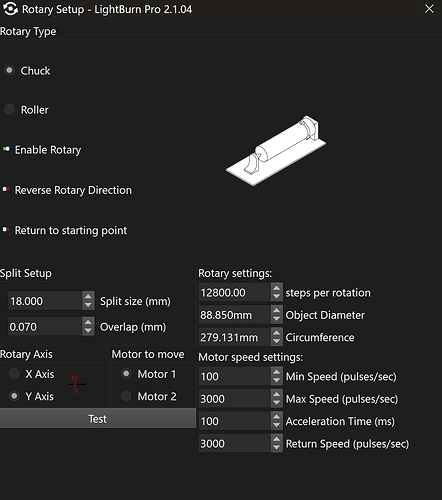Increase the Acceleration Time value
This screenshot has height=500, width=442.
point(276,417)
